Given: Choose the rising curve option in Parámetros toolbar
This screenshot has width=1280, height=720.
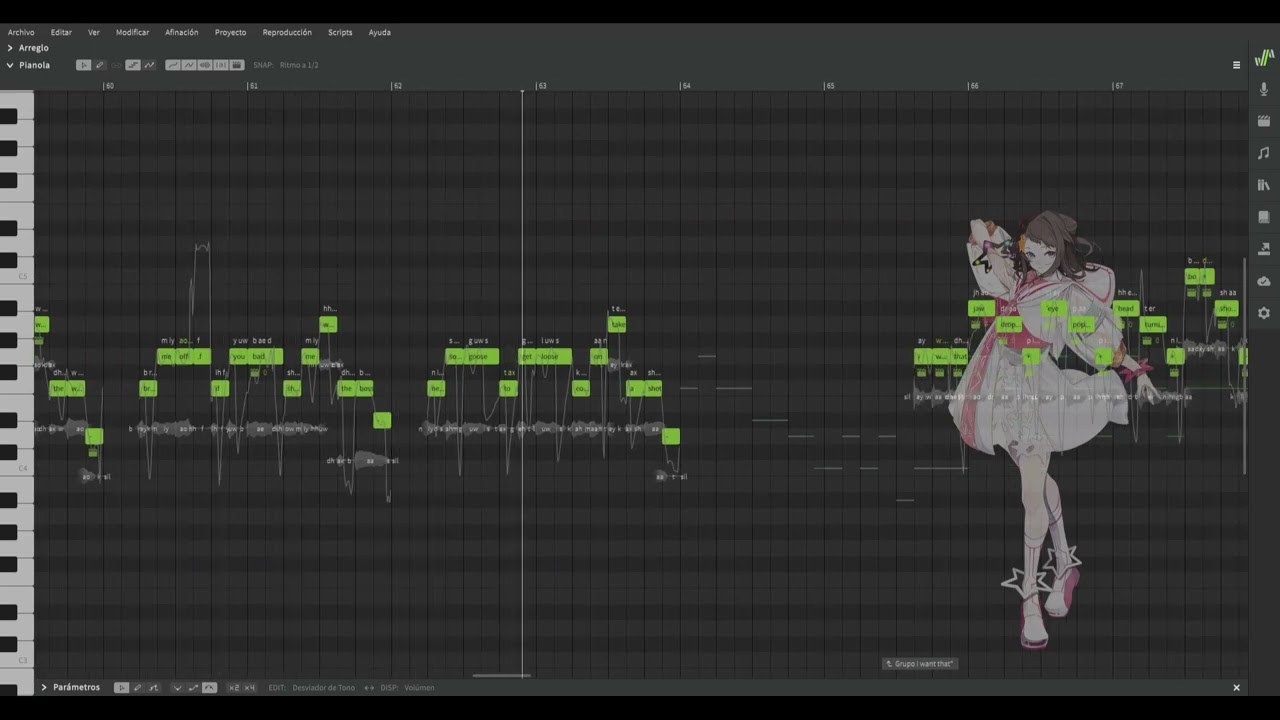Looking at the screenshot, I should coord(193,688).
